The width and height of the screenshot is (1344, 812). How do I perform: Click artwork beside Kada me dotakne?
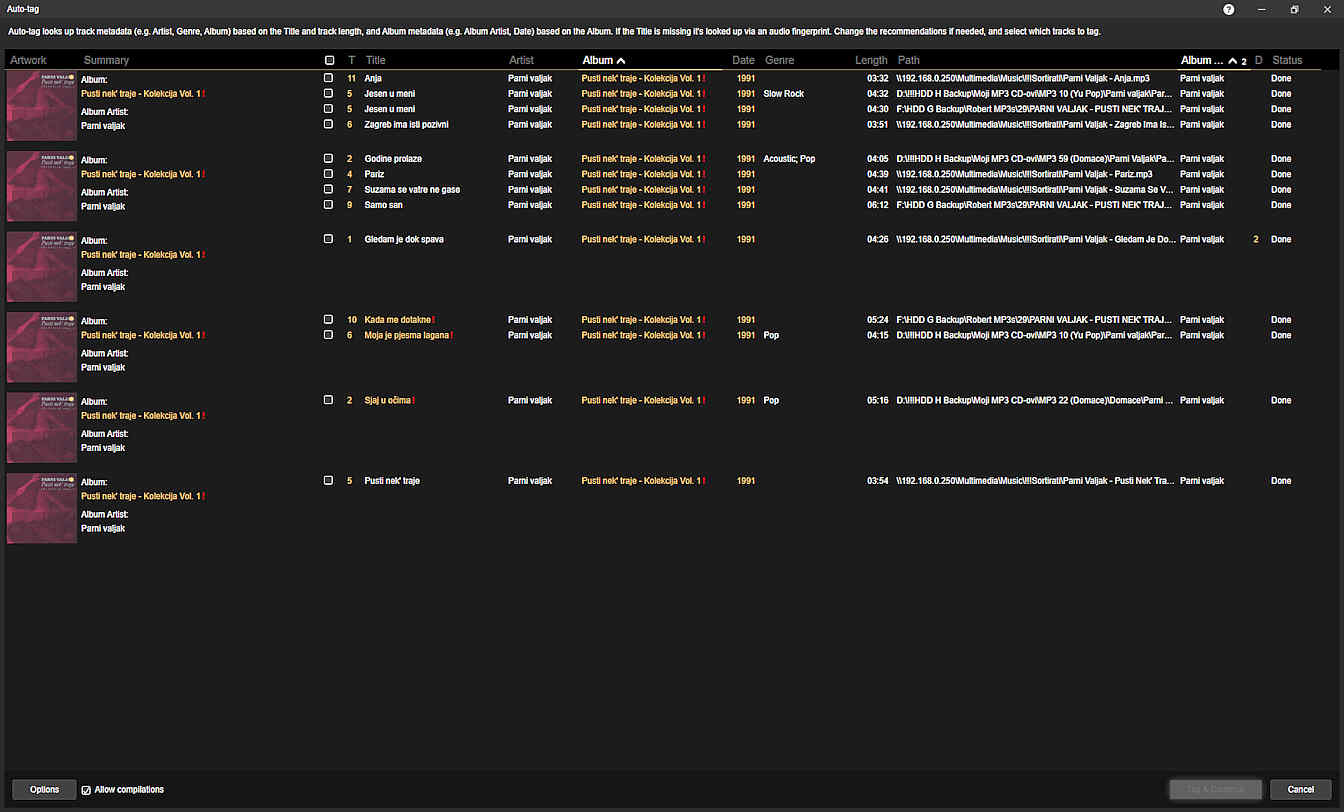pyautogui.click(x=42, y=347)
